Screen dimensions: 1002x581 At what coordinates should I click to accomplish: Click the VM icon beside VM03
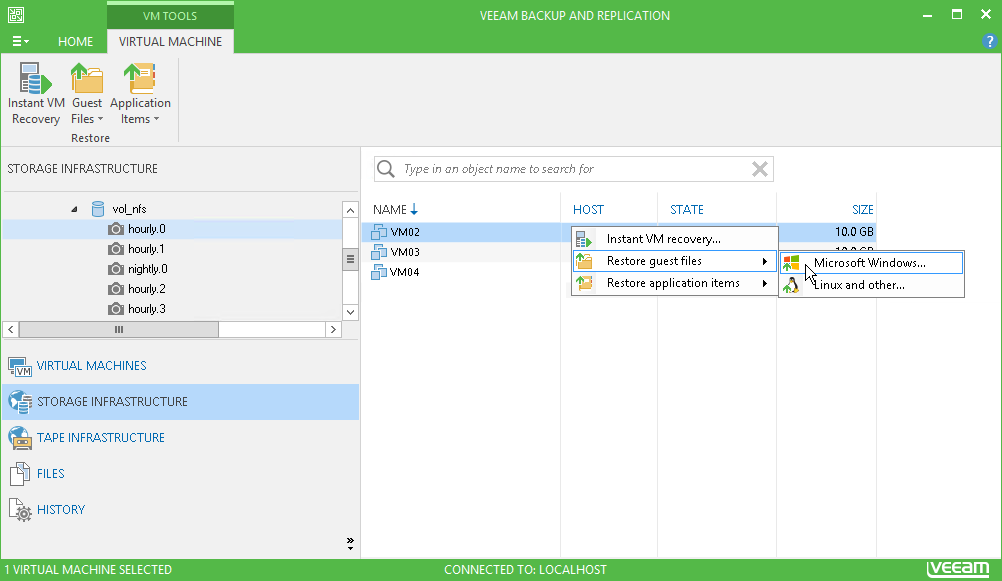pyautogui.click(x=379, y=252)
